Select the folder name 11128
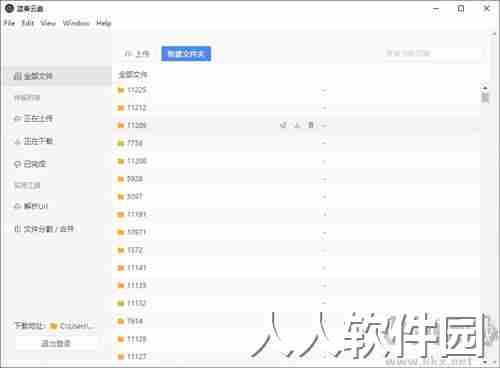 137,339
